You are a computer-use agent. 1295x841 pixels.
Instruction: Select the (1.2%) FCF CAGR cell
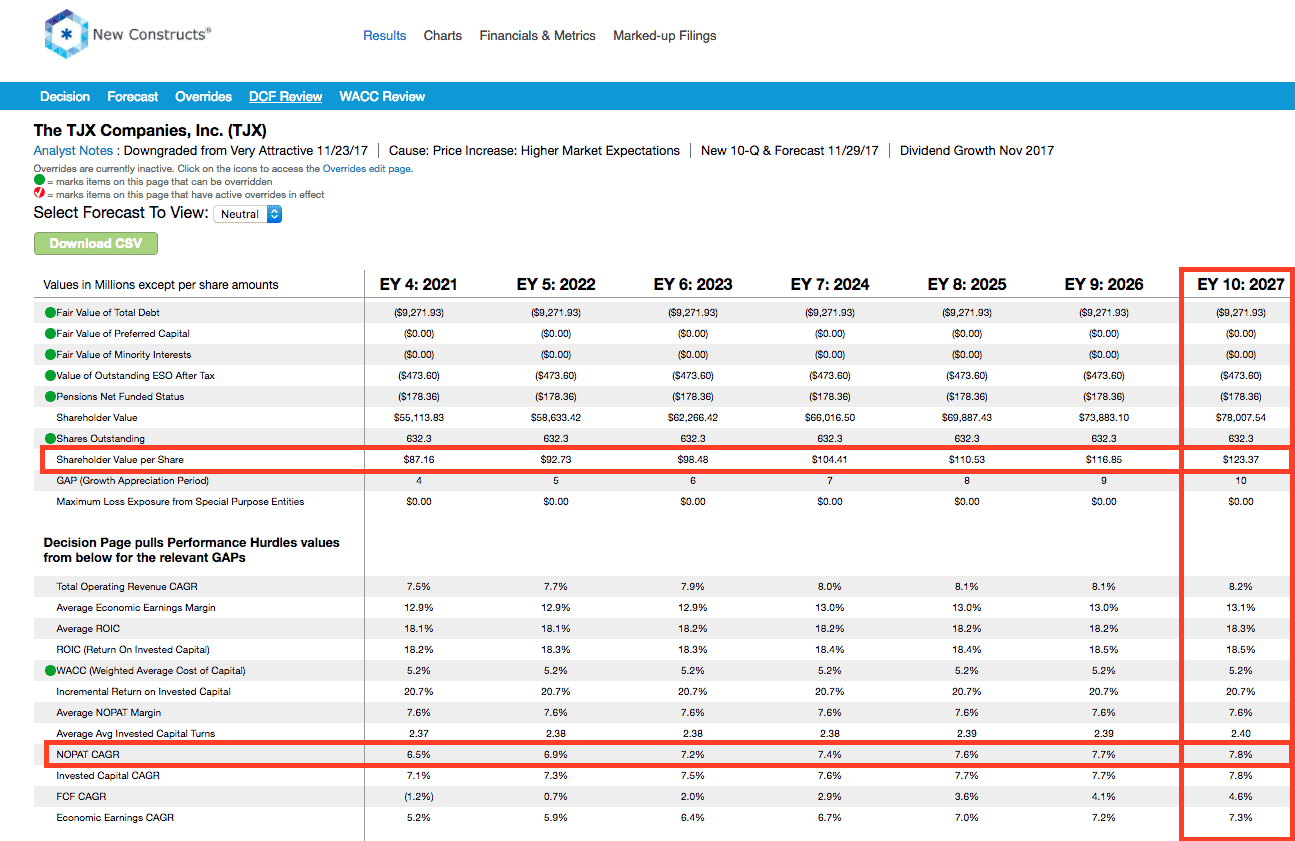pos(419,796)
